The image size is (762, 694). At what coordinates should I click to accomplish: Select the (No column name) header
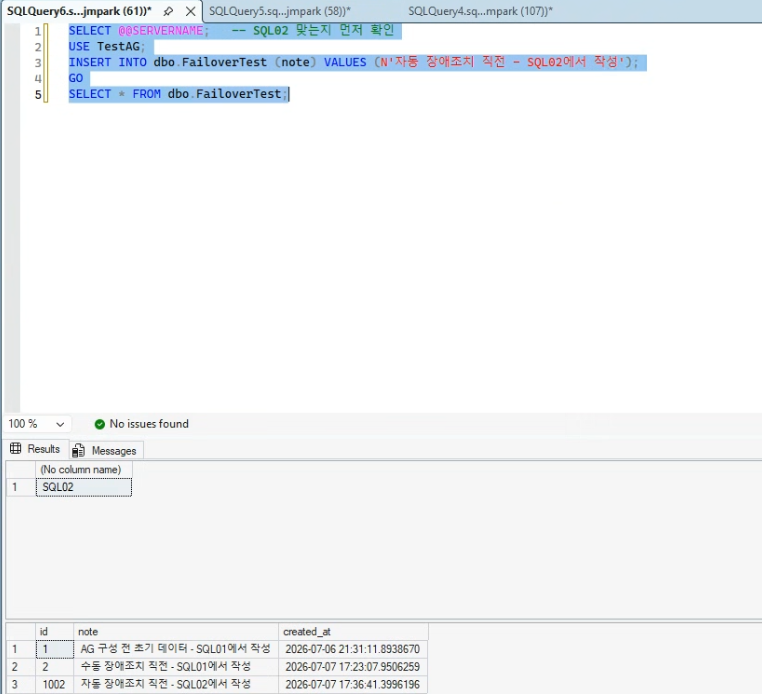(84, 470)
